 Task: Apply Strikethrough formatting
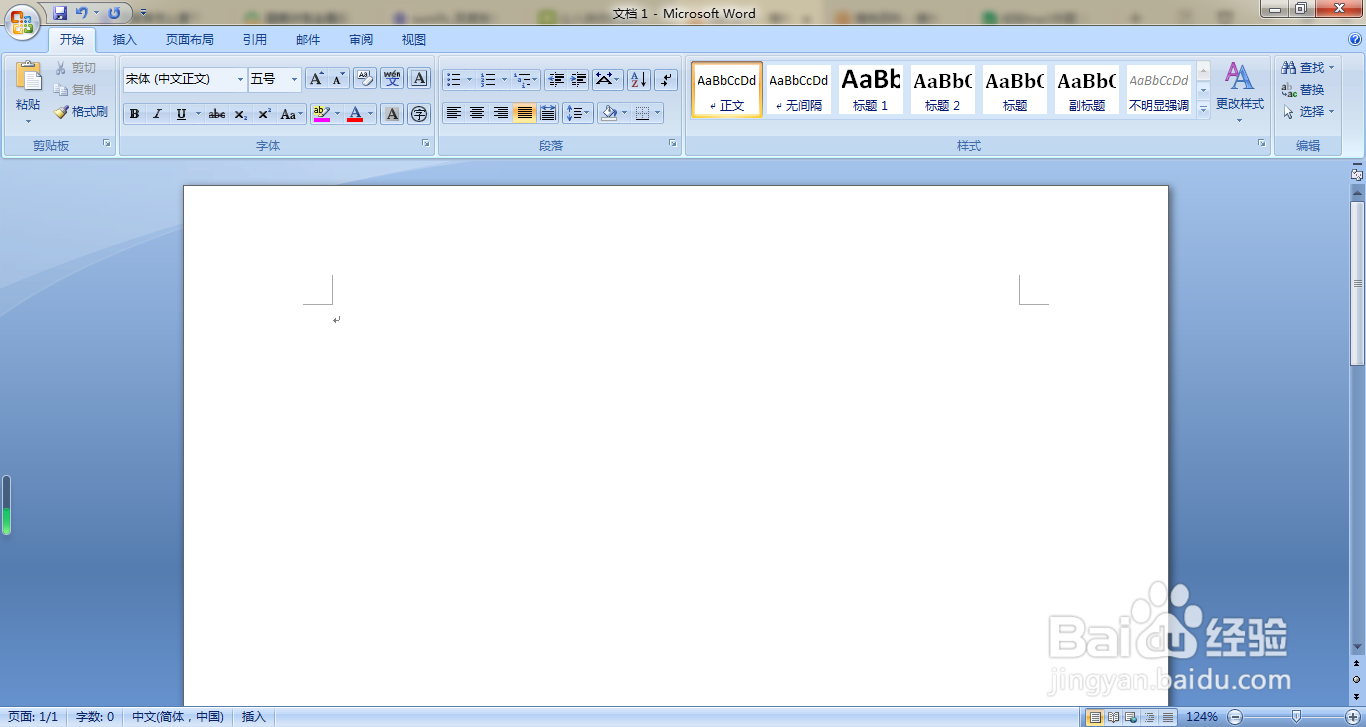point(217,114)
